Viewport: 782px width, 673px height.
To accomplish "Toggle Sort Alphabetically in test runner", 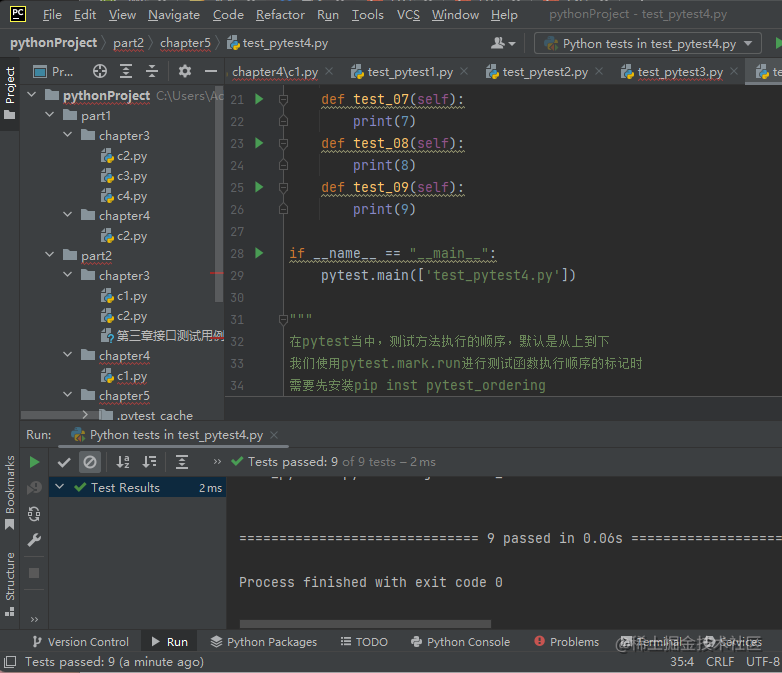I will coord(123,462).
